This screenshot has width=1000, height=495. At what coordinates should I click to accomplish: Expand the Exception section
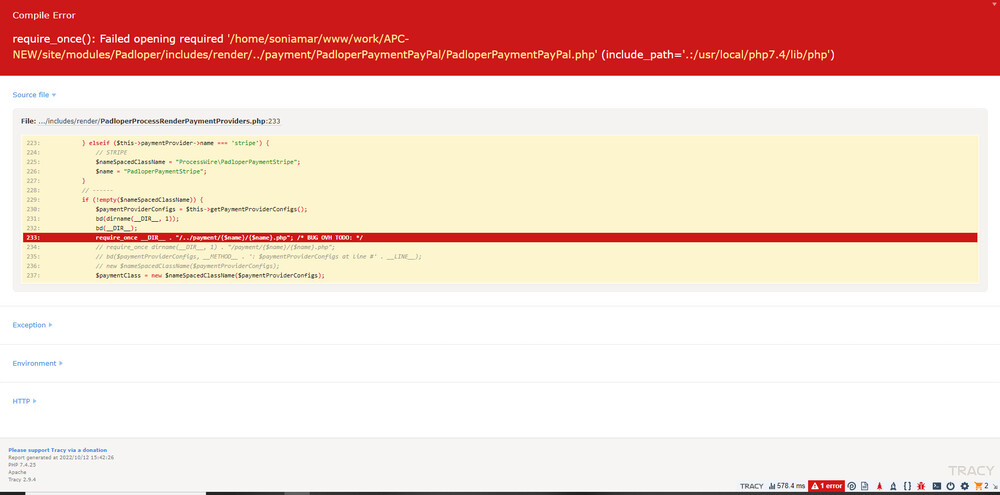coord(32,325)
